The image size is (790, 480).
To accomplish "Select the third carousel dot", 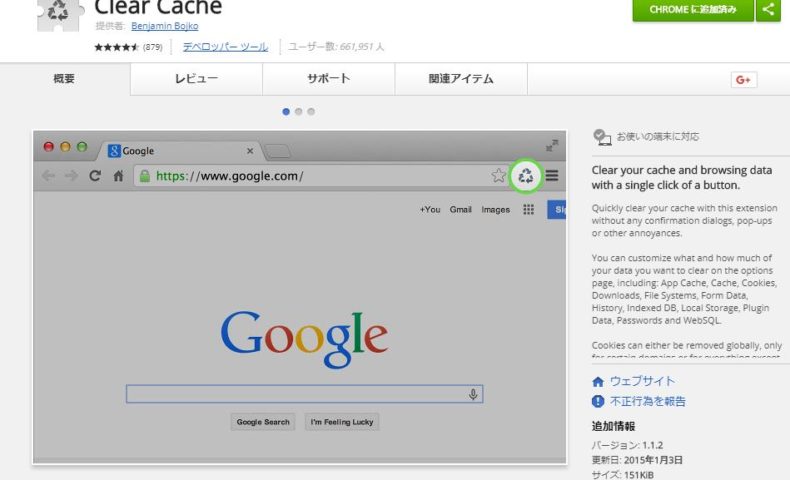I will (x=311, y=111).
